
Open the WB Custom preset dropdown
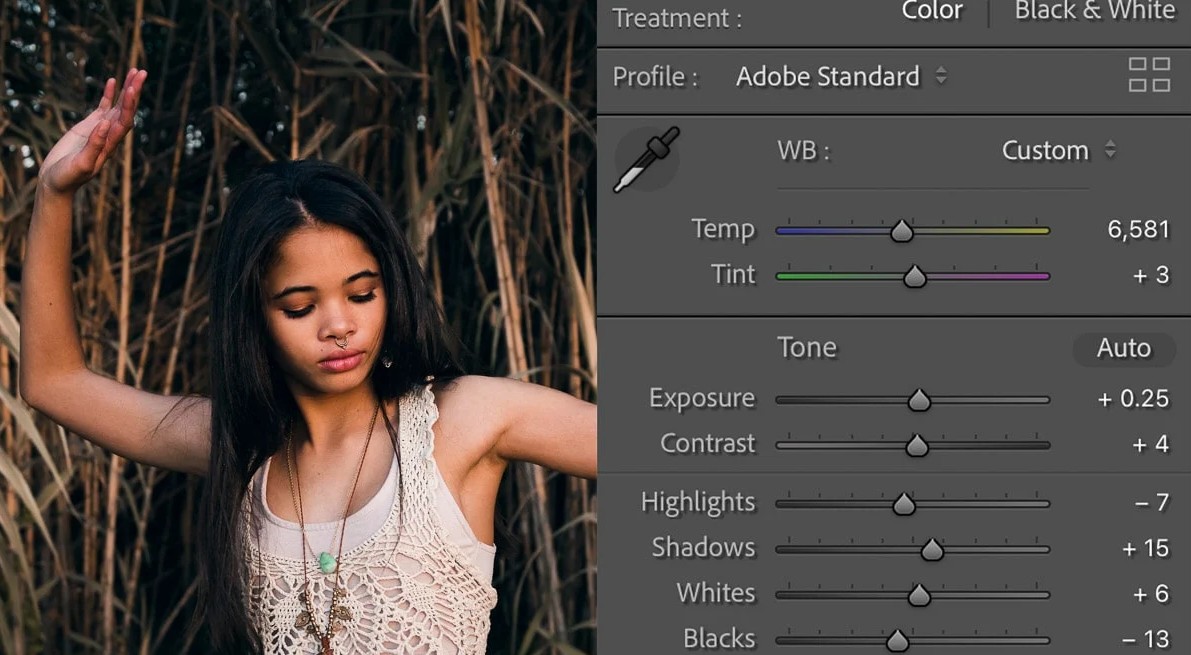(x=1058, y=151)
